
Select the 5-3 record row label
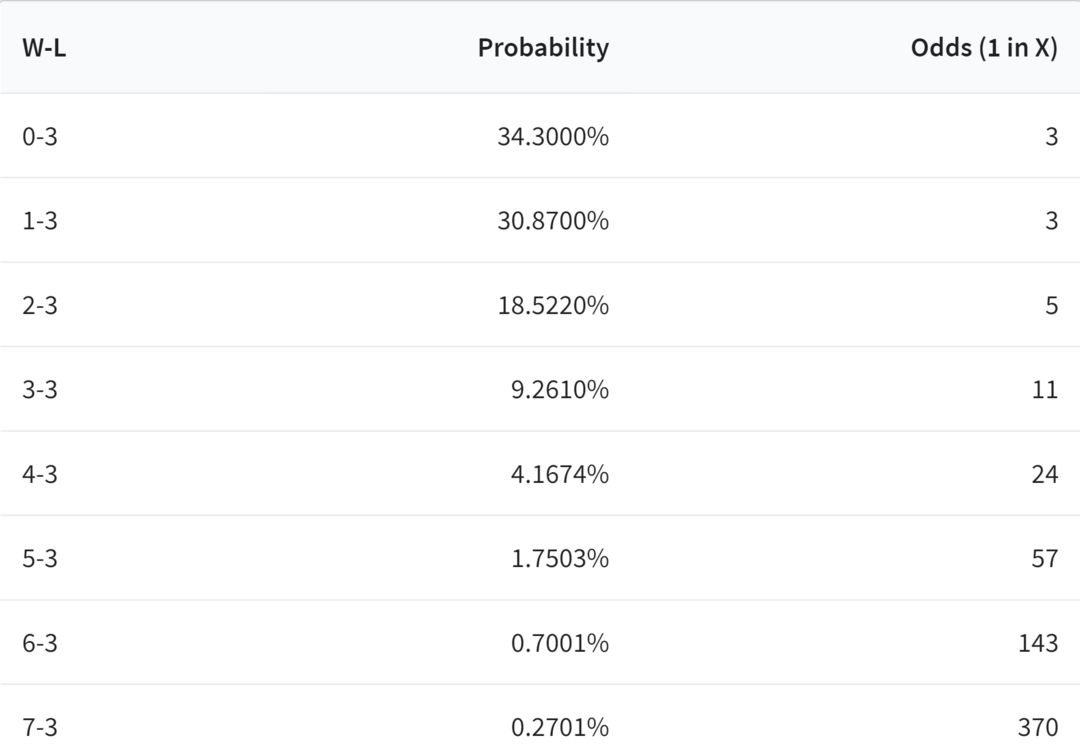40,558
